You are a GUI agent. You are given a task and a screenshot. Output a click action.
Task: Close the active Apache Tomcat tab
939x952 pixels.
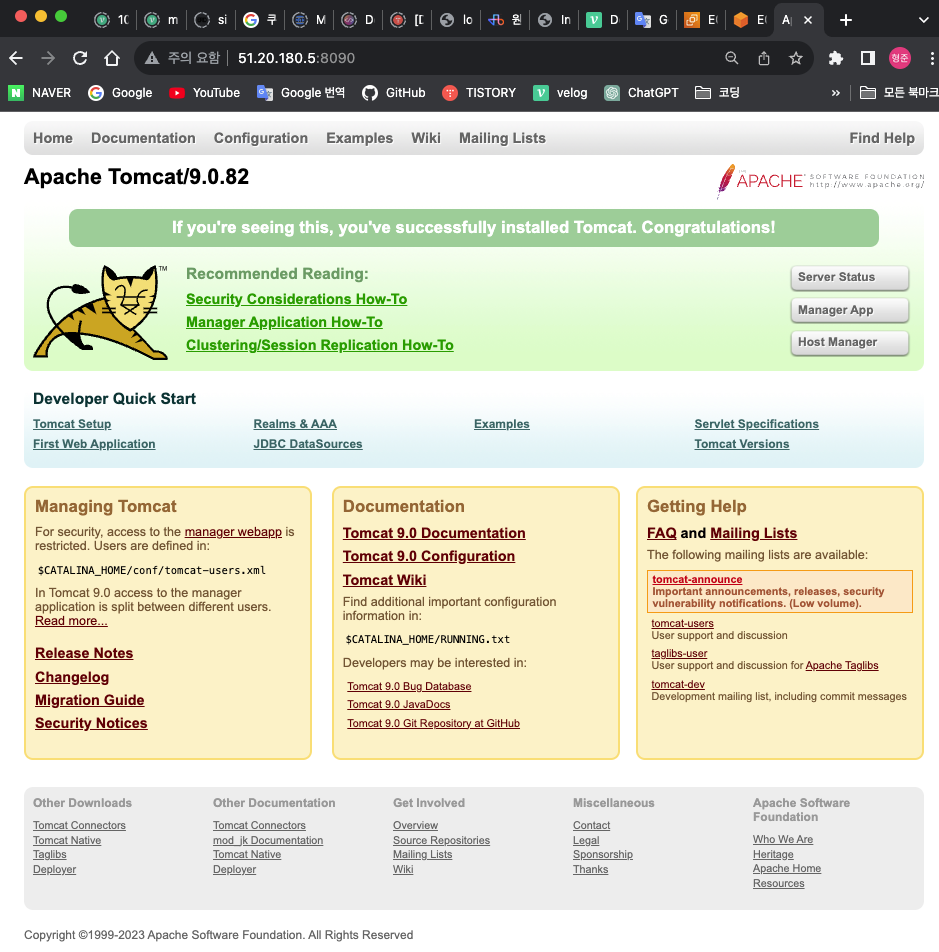point(808,20)
